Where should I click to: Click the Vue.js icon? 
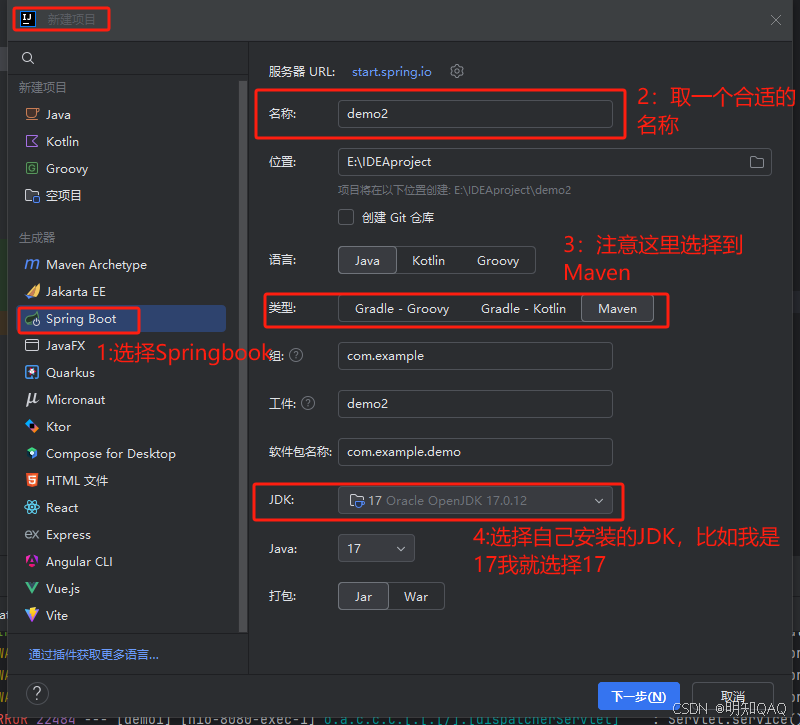coord(32,588)
